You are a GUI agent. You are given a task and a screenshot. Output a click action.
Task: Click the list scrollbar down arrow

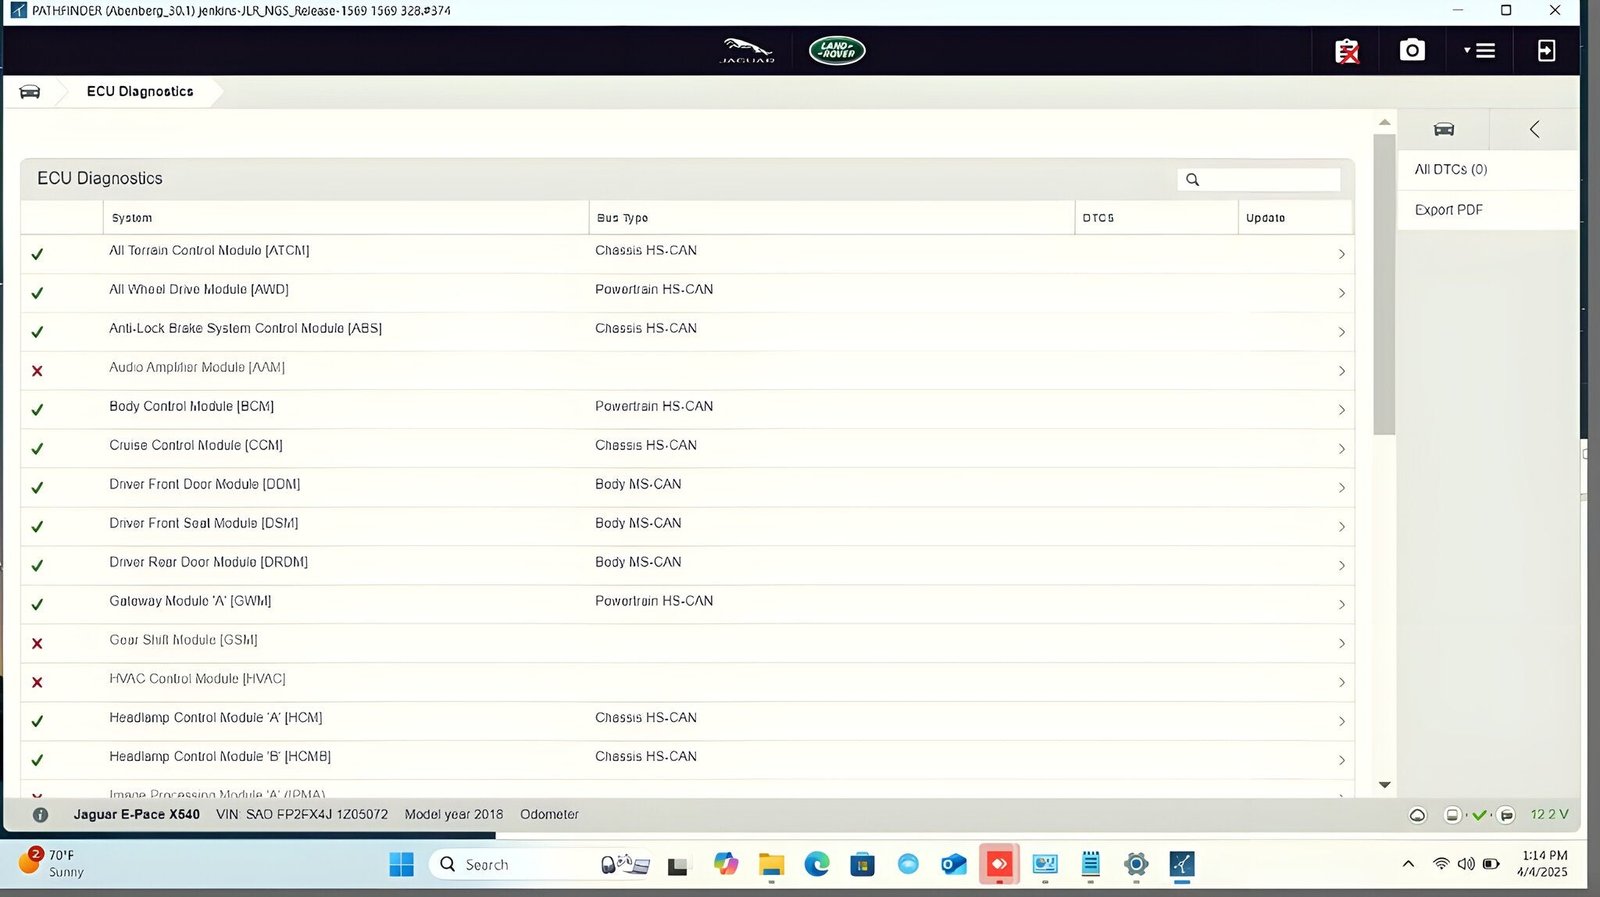point(1384,785)
